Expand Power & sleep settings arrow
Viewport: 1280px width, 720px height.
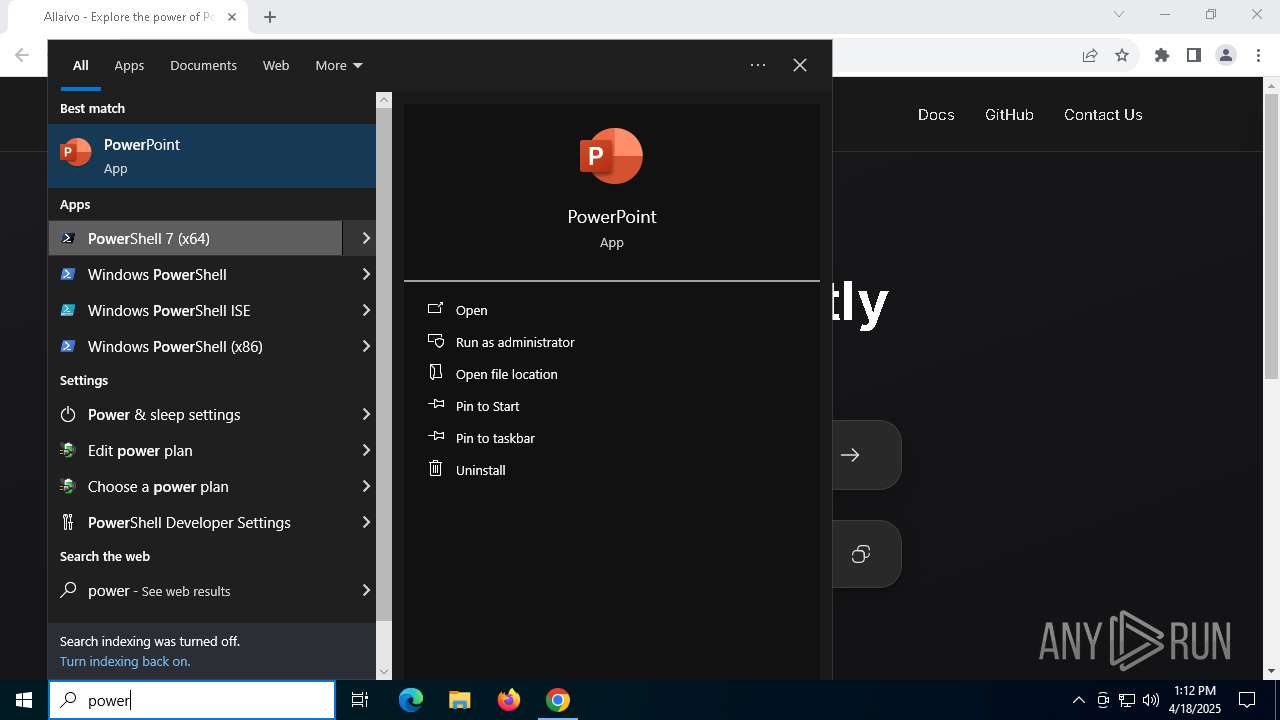tap(366, 414)
